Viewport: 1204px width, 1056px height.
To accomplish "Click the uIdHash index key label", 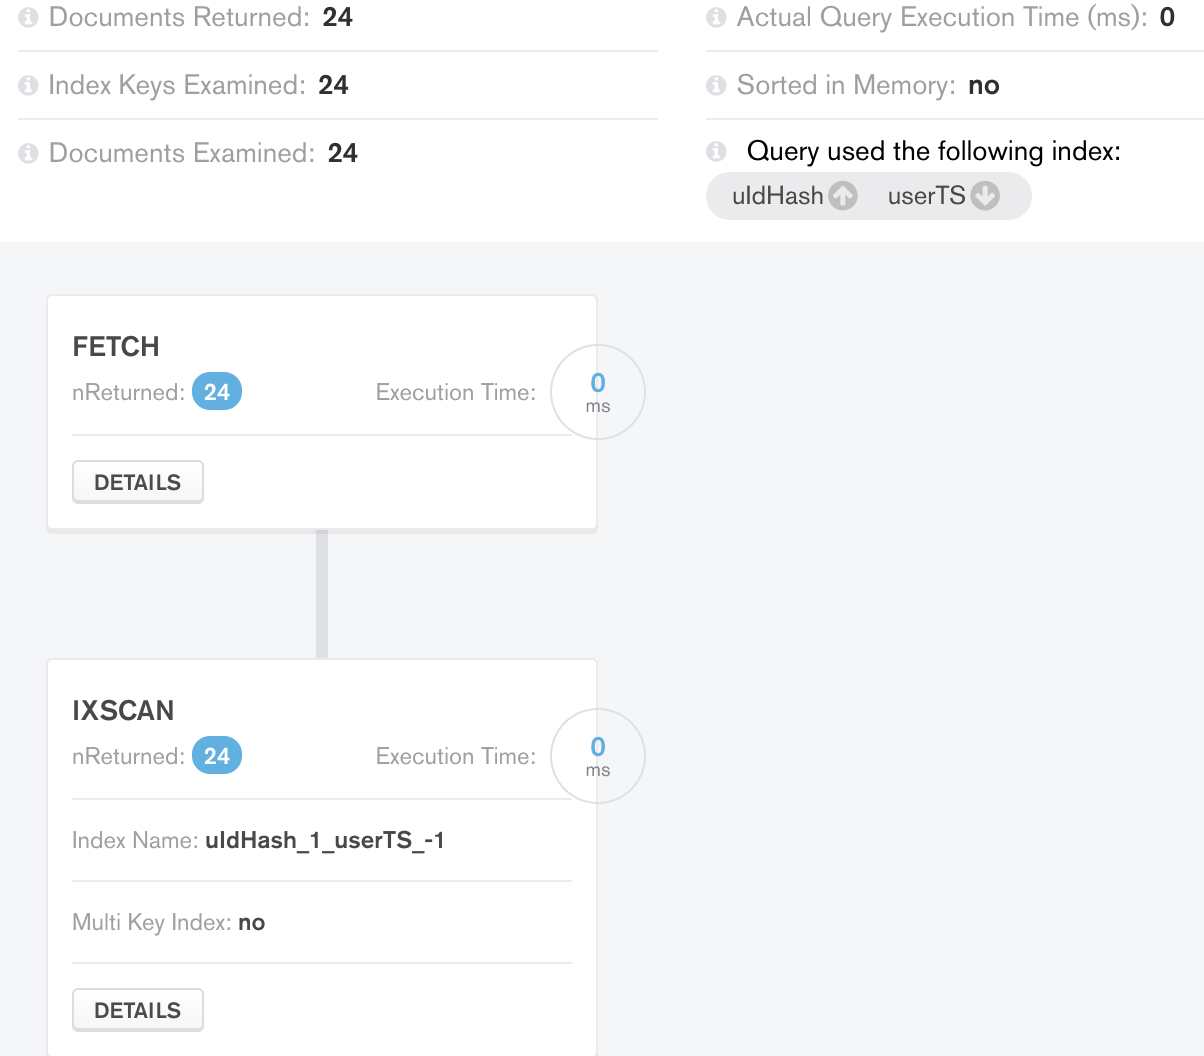I will [777, 196].
